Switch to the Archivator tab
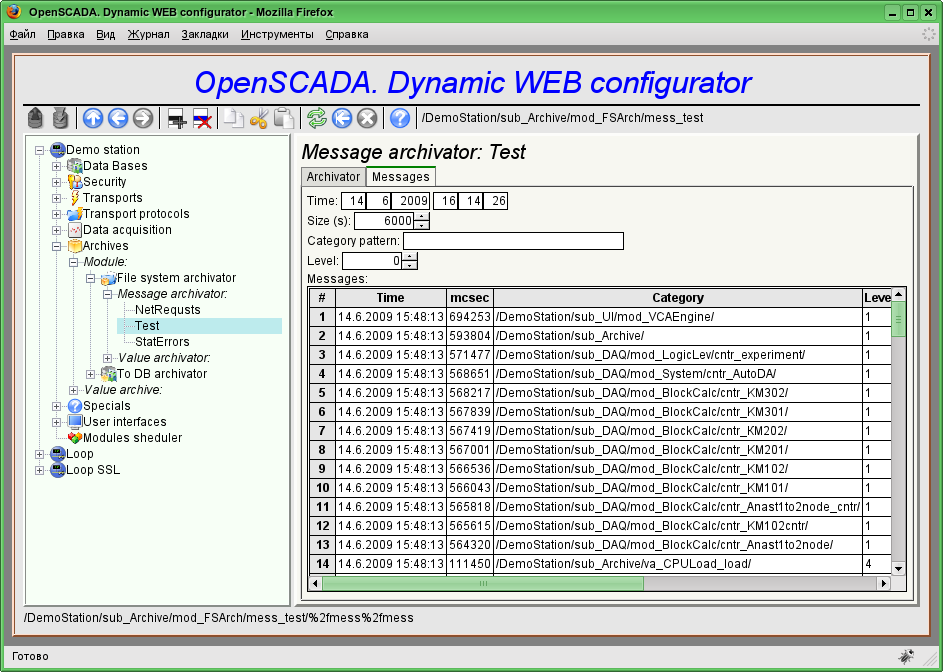943x672 pixels. (333, 177)
